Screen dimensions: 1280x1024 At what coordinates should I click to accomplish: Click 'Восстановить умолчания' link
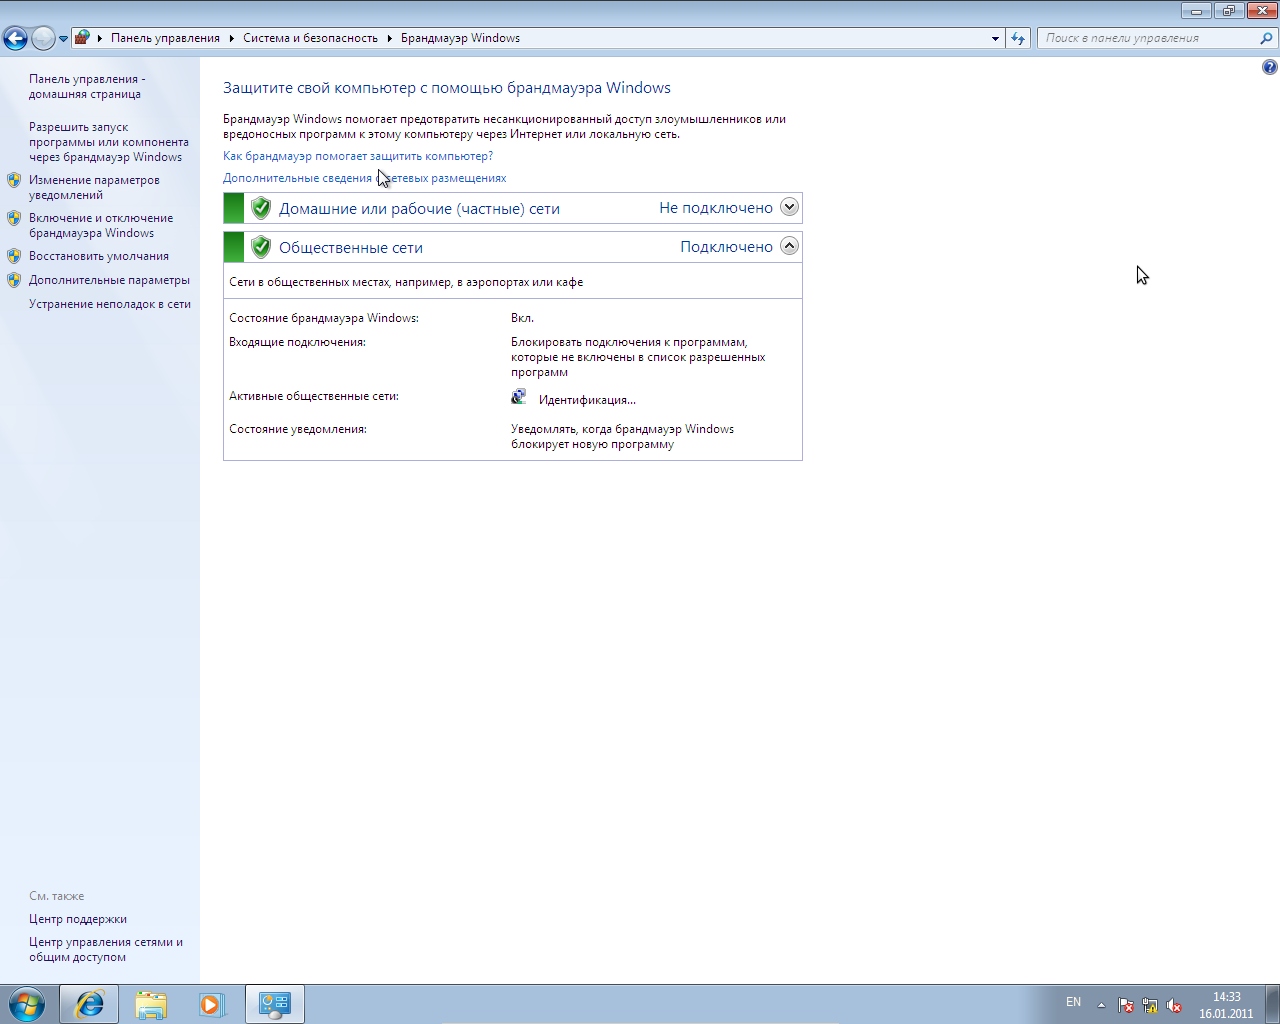coord(99,256)
